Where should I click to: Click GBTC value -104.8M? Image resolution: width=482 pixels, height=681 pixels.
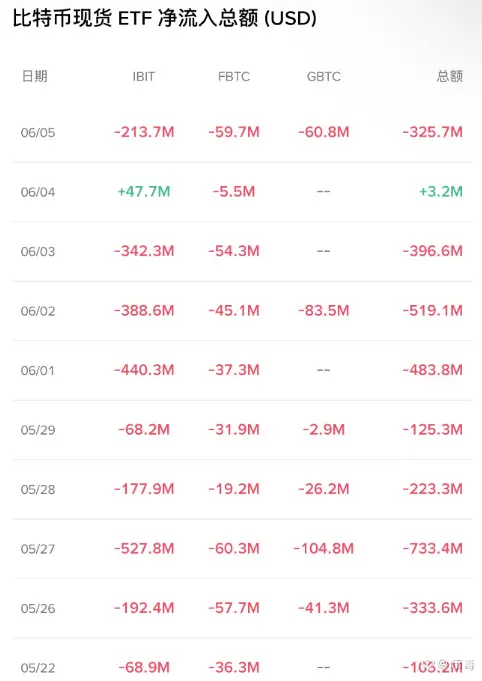click(324, 549)
